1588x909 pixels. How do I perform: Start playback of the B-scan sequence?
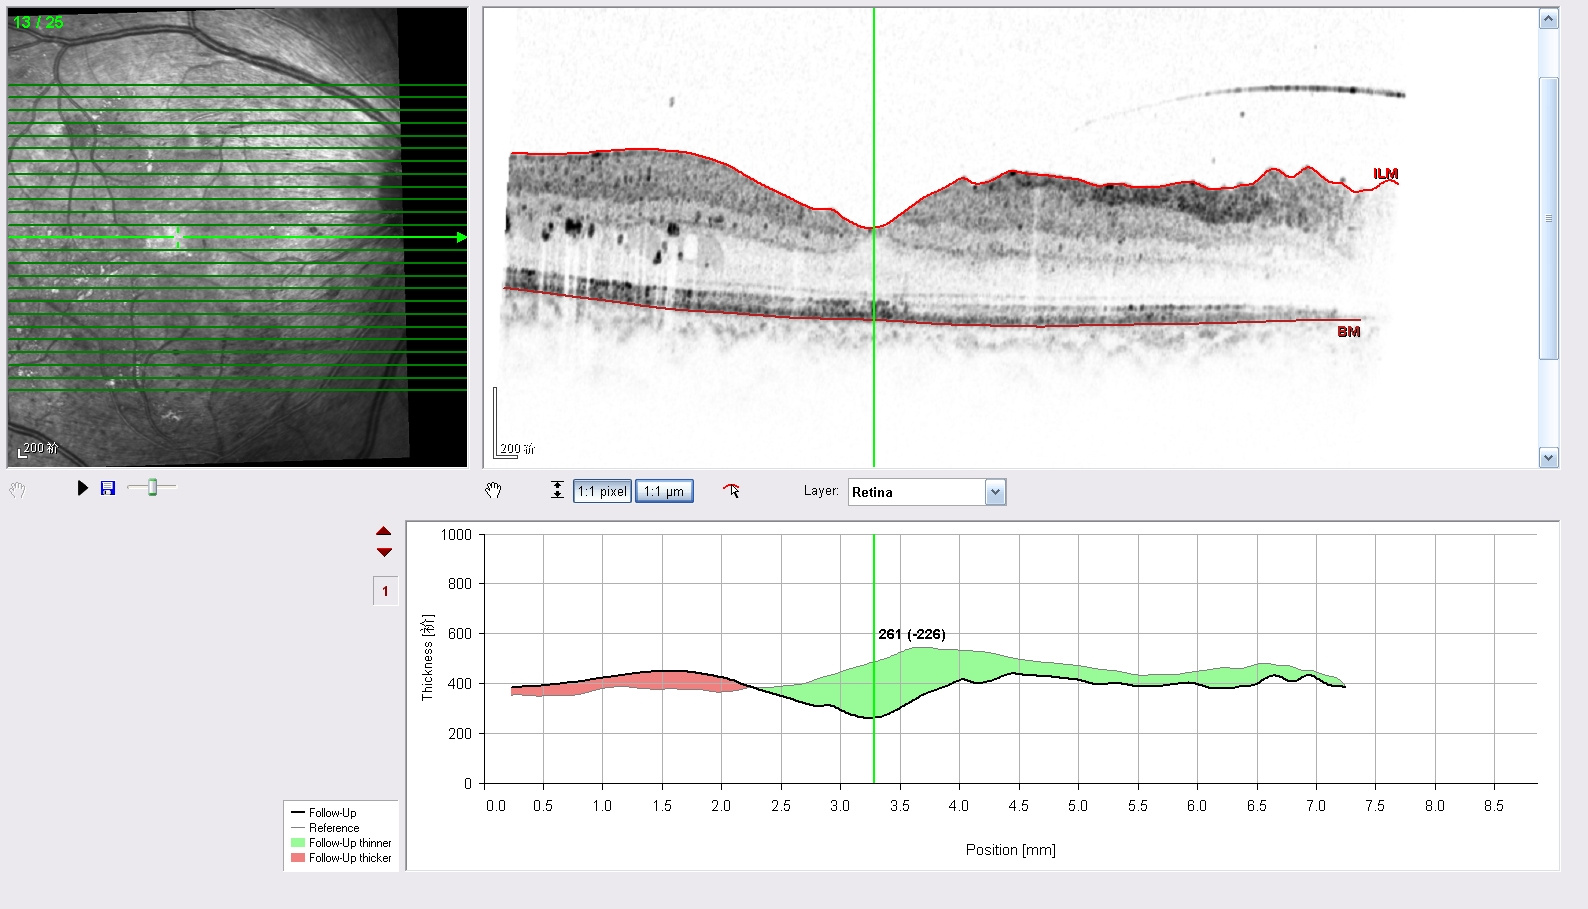(83, 488)
